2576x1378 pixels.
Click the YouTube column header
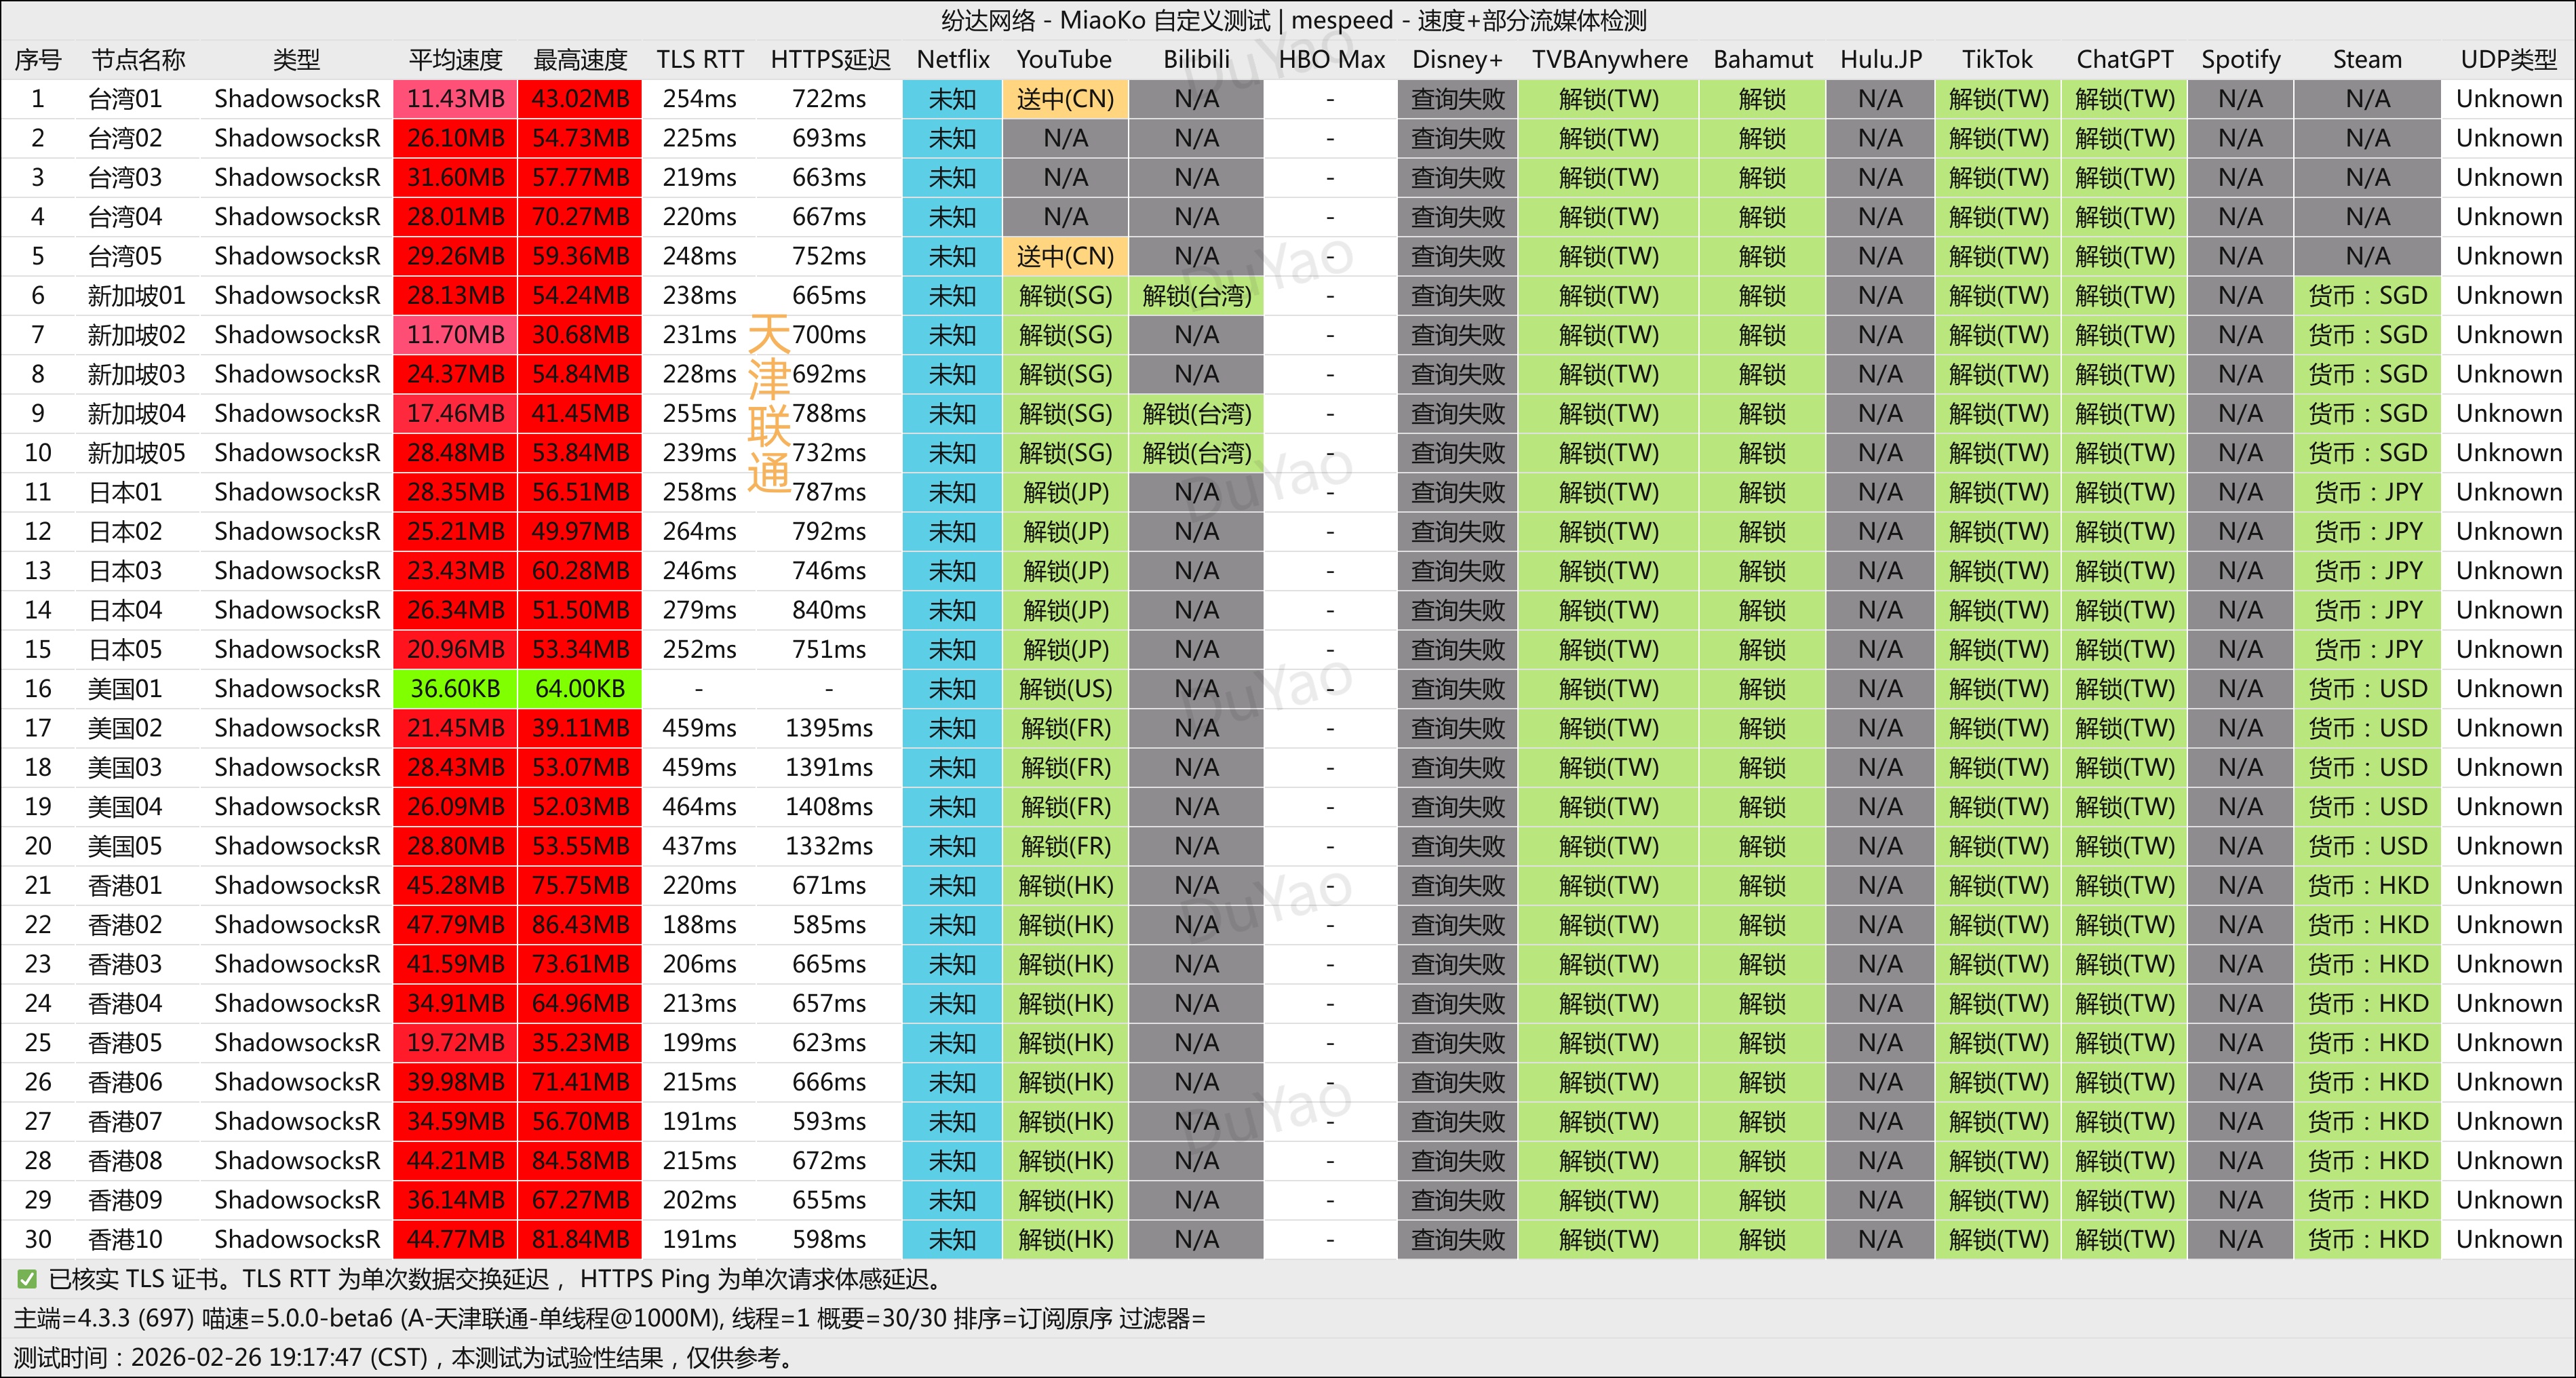pyautogui.click(x=1064, y=60)
